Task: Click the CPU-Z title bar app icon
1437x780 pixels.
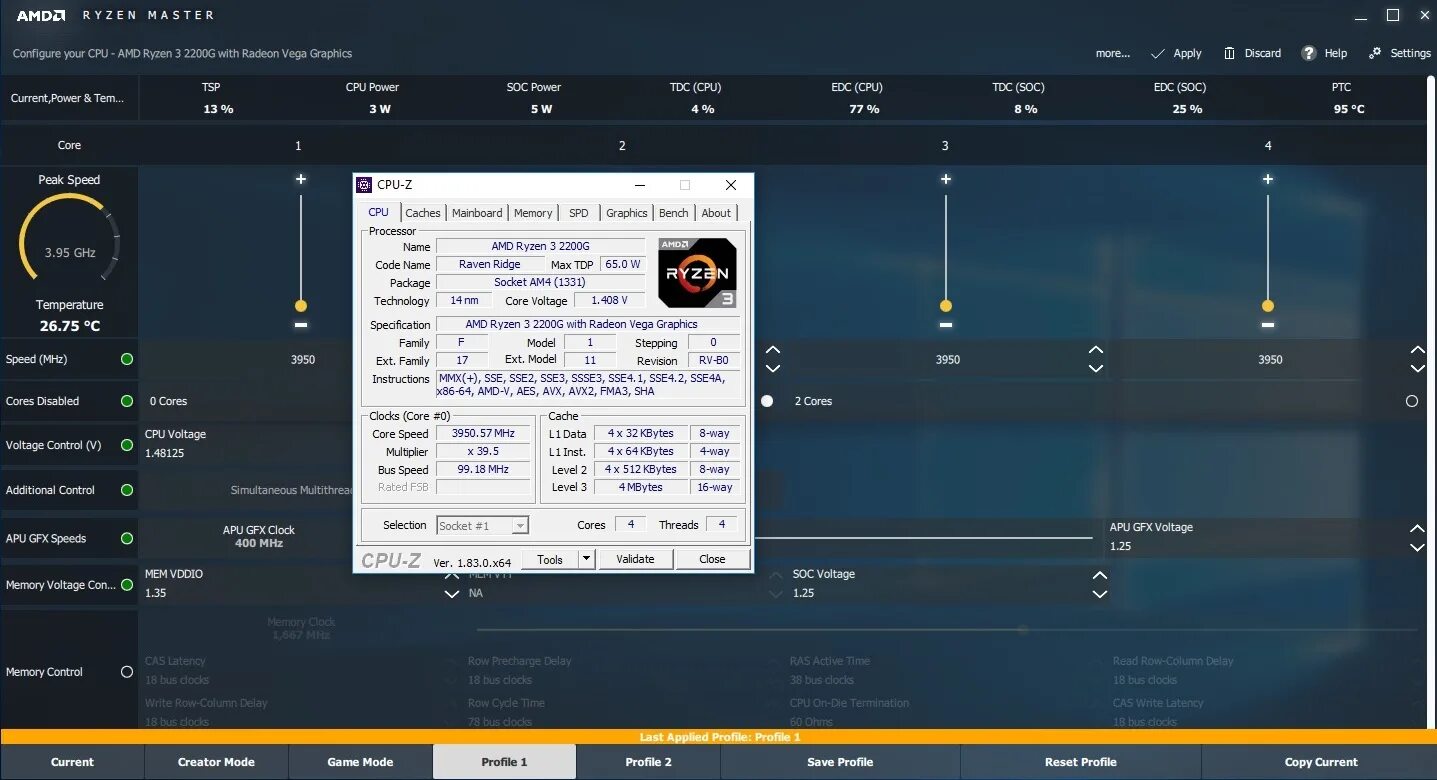Action: click(365, 185)
